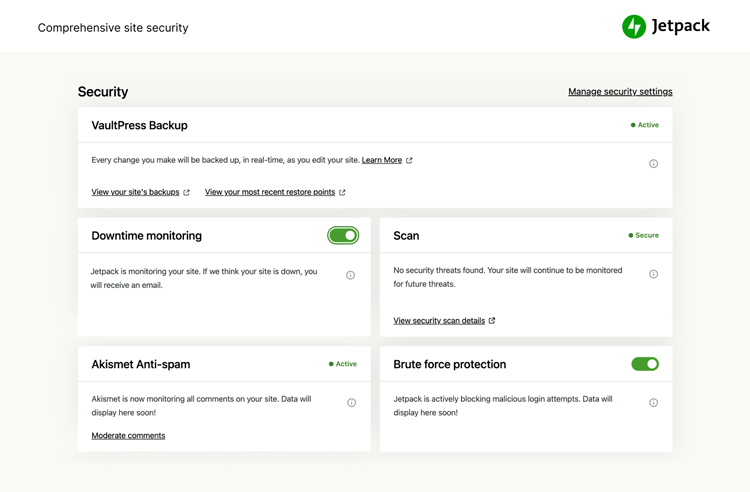Viewport: 750px width, 492px height.
Task: Select the VaultPress Backup heading
Action: coord(139,125)
